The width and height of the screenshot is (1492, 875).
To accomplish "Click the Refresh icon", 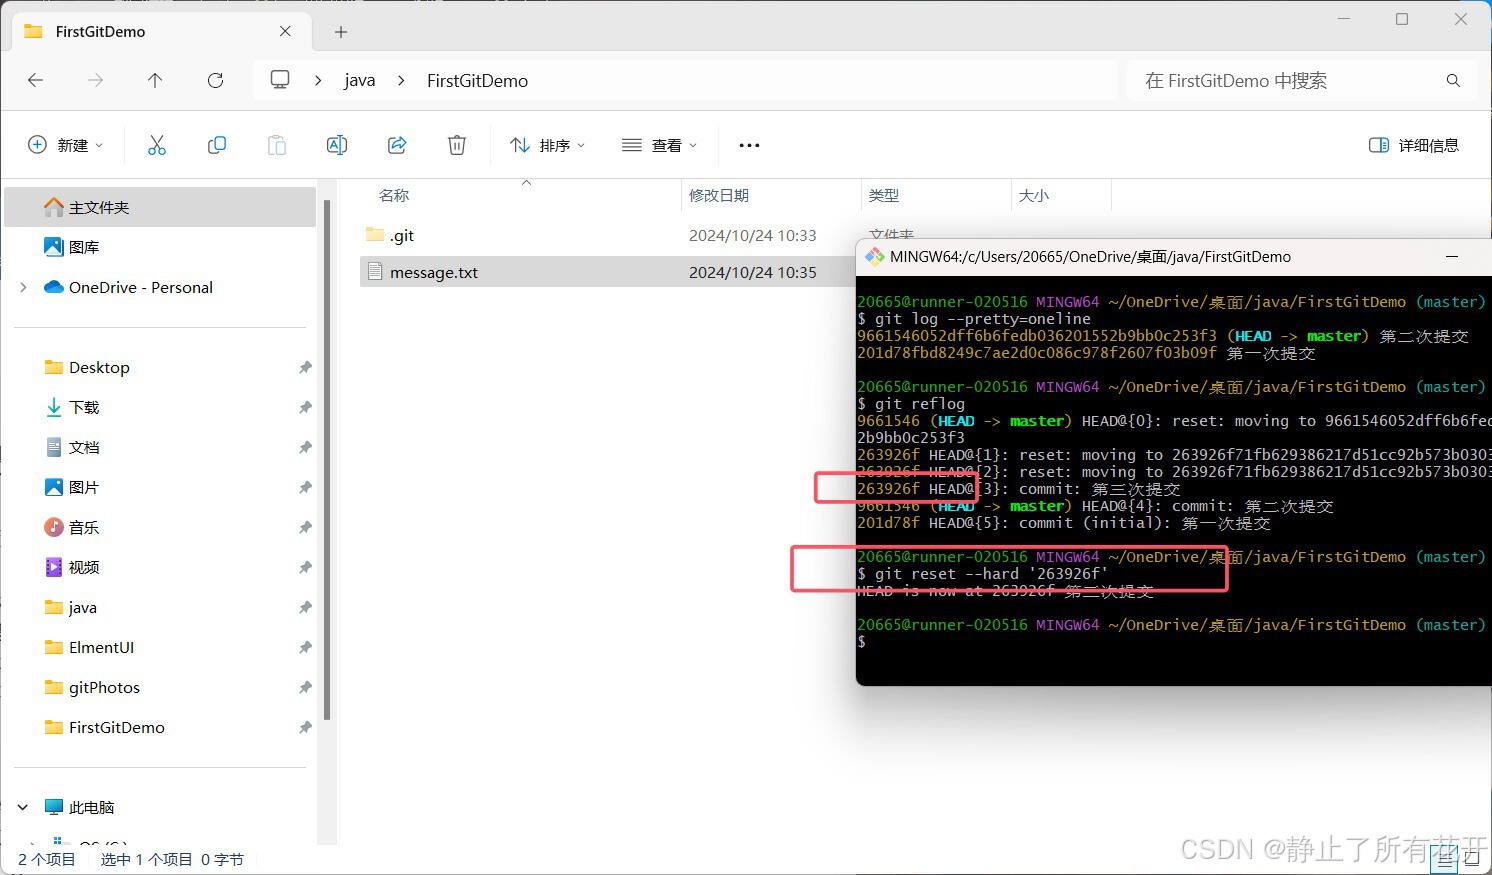I will 215,80.
